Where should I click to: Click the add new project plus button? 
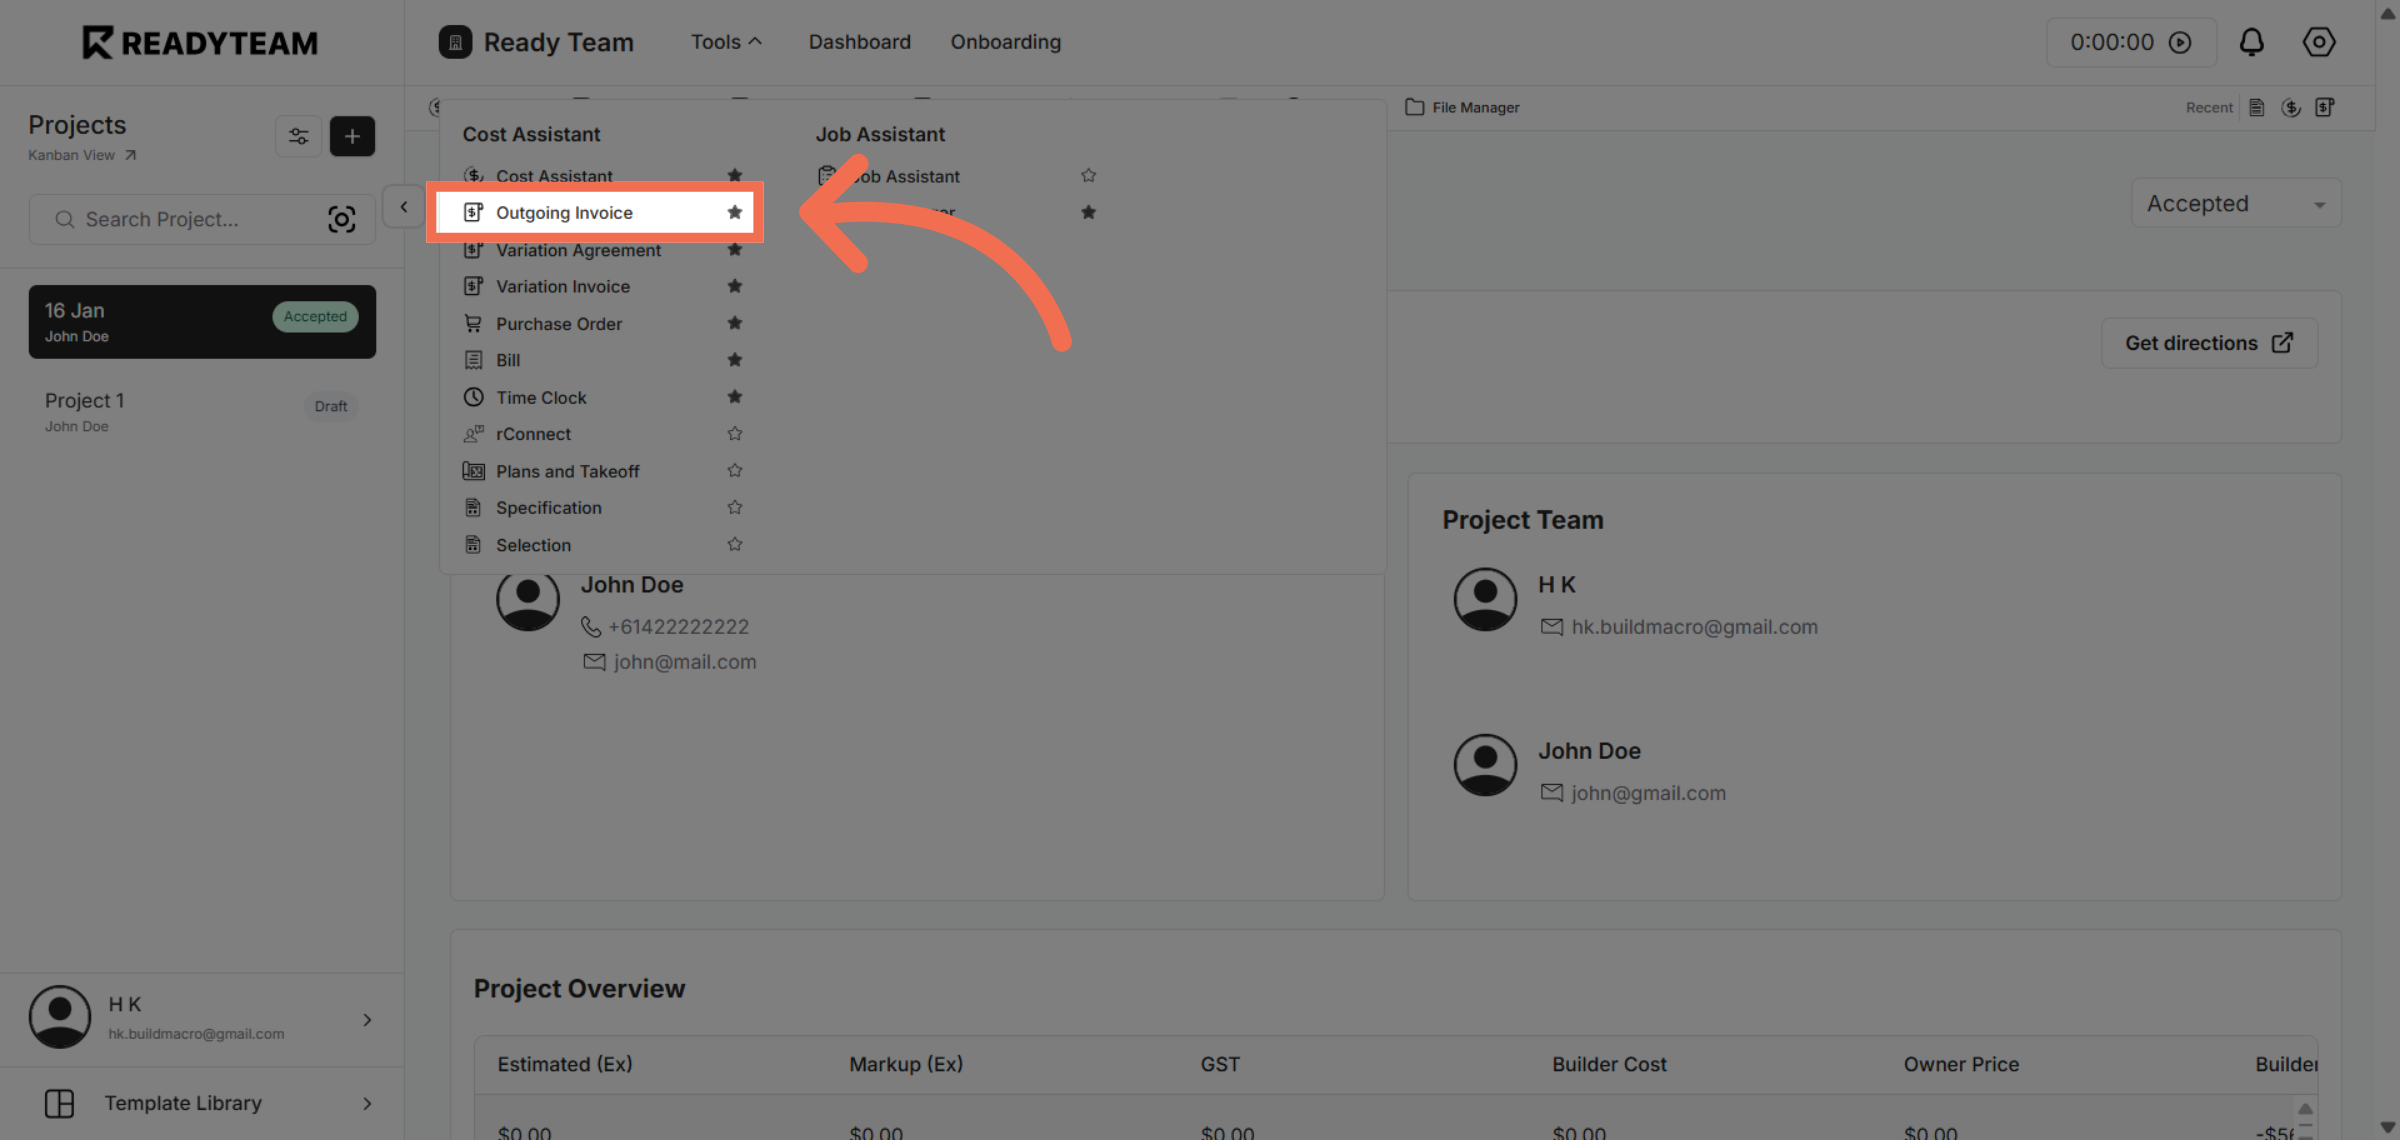pyautogui.click(x=352, y=136)
